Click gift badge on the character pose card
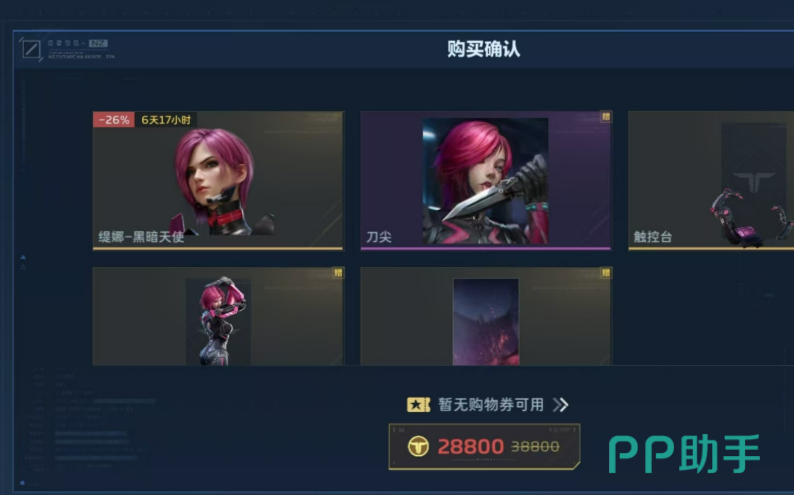Image resolution: width=794 pixels, height=495 pixels. point(338,273)
